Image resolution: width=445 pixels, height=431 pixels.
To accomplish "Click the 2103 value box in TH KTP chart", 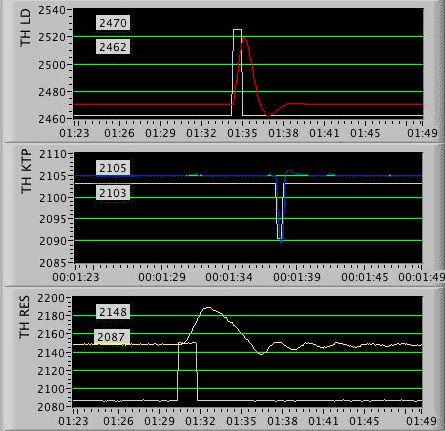I will click(113, 193).
